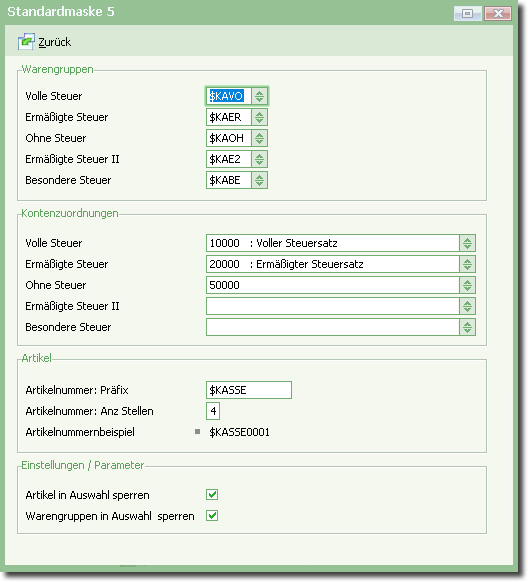
Task: Click the Artikelnummer Präfix $KASSE field
Action: 249,390
